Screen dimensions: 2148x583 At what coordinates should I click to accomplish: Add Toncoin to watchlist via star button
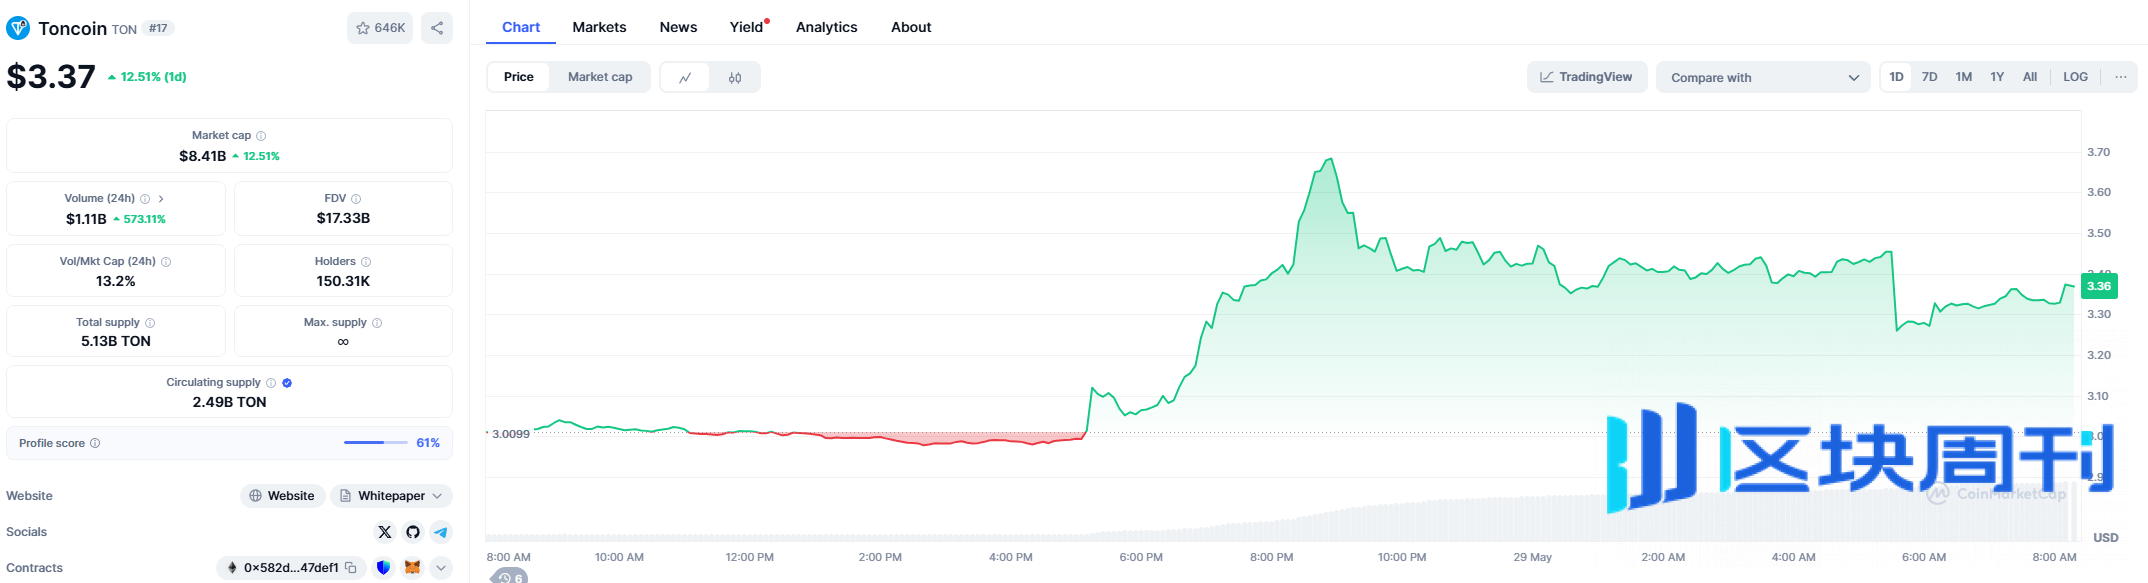[380, 28]
